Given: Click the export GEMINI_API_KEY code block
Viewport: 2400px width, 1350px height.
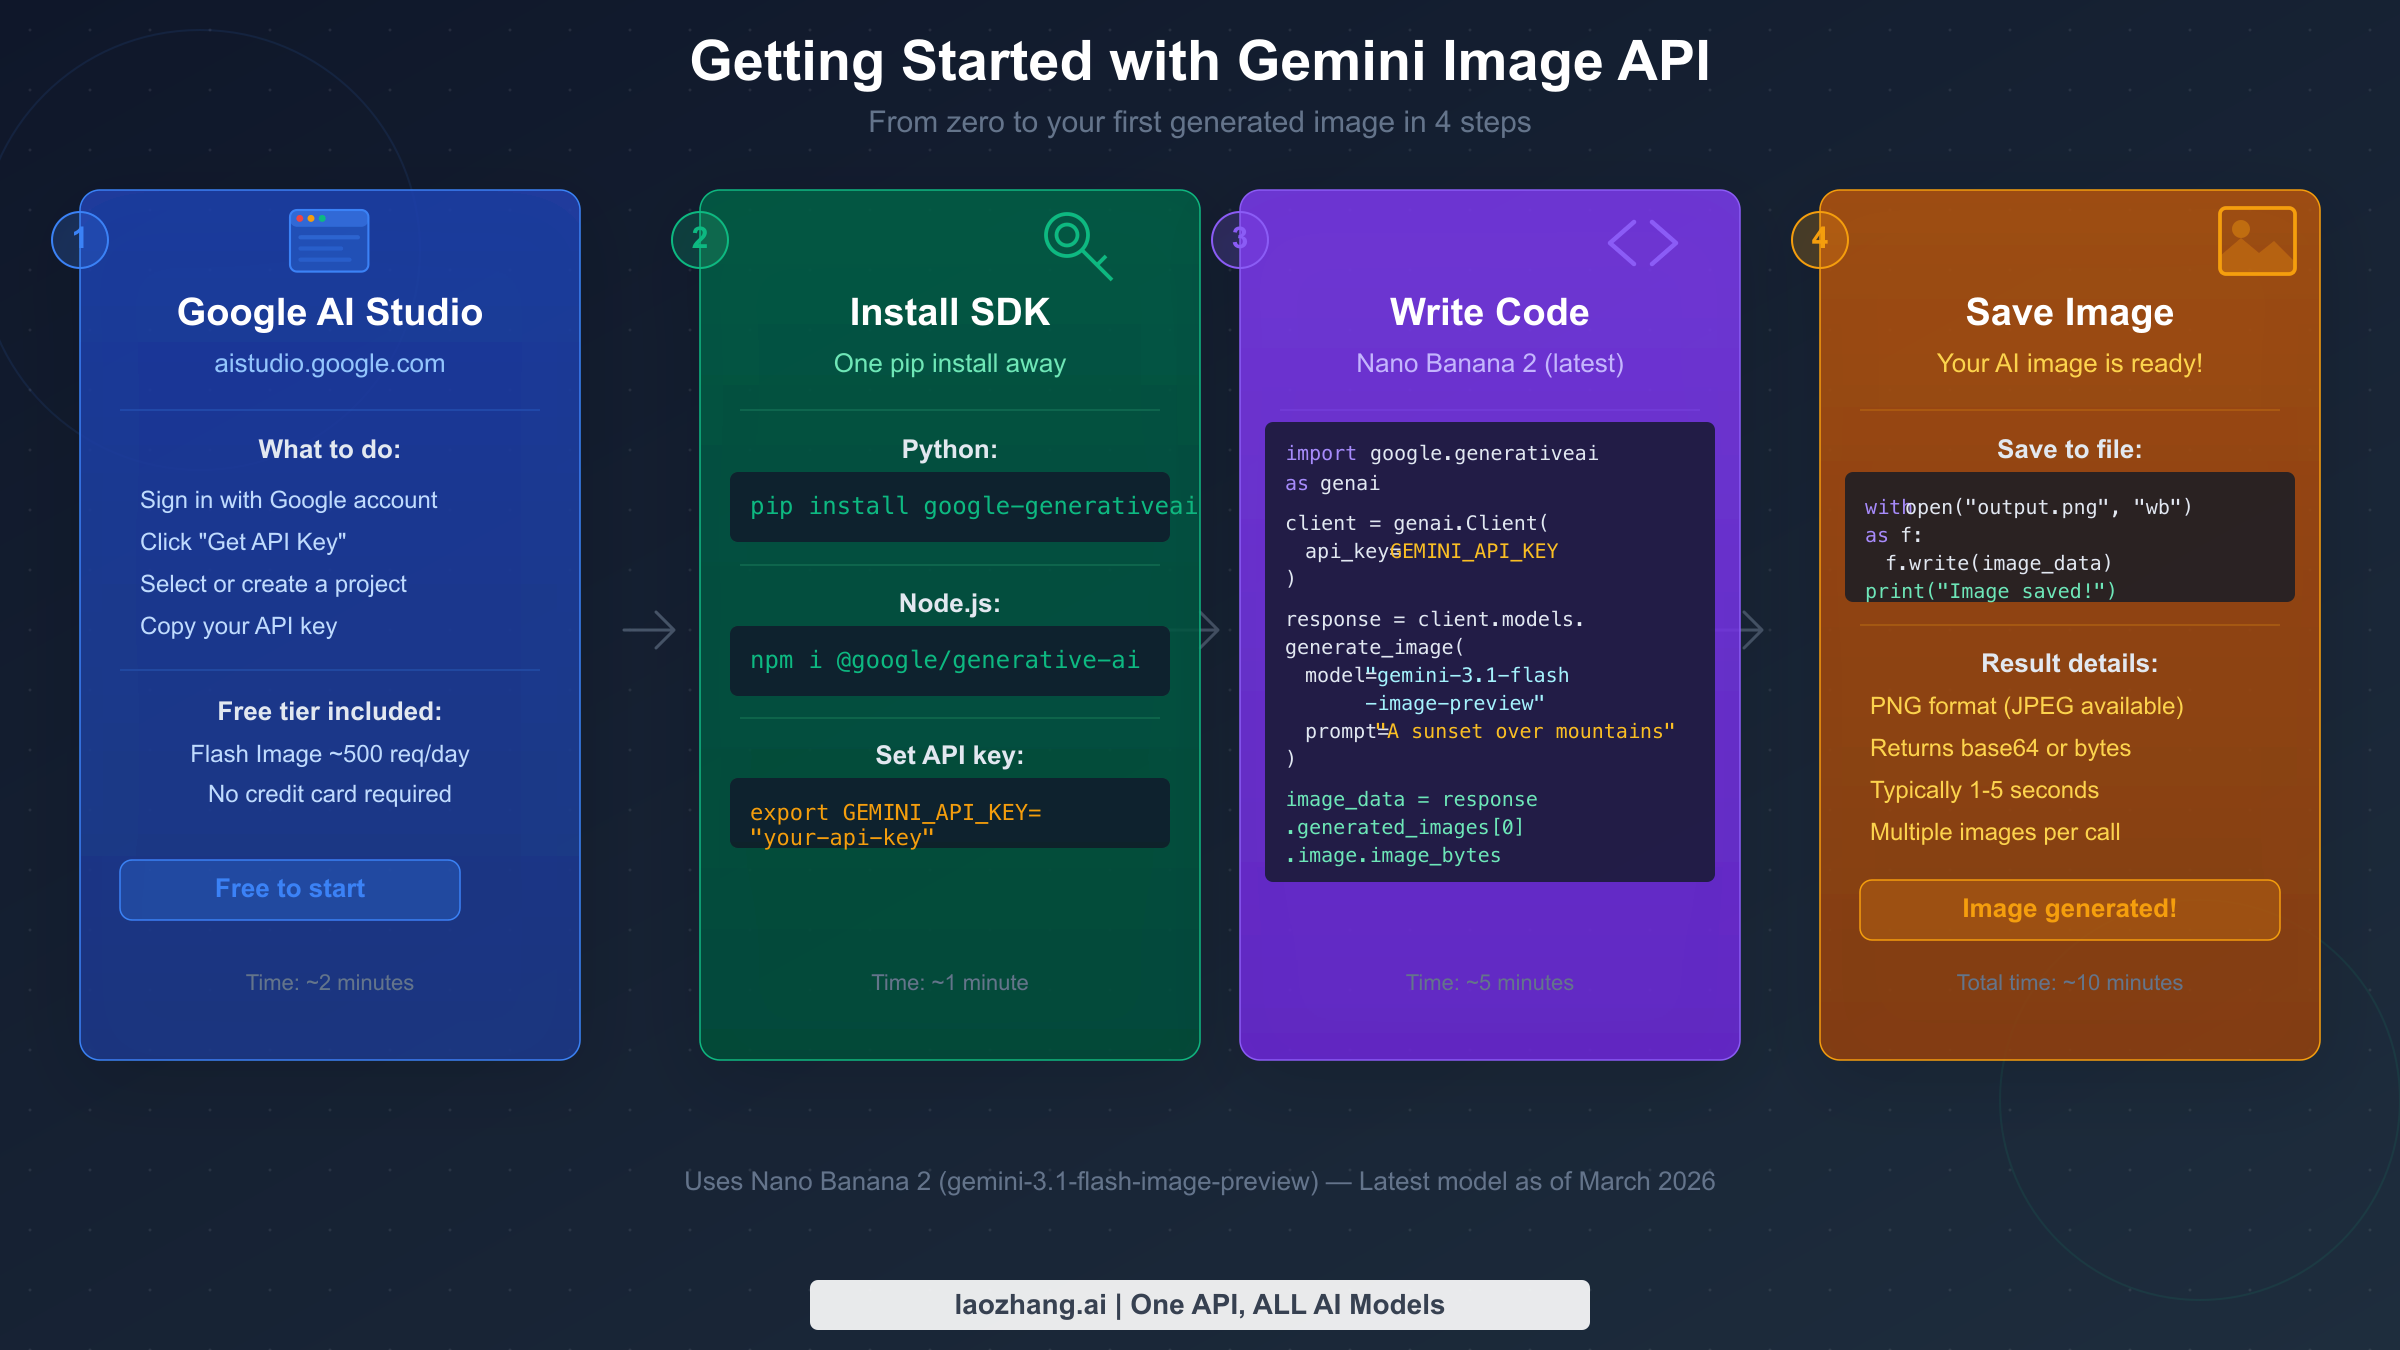Looking at the screenshot, I should tap(949, 813).
